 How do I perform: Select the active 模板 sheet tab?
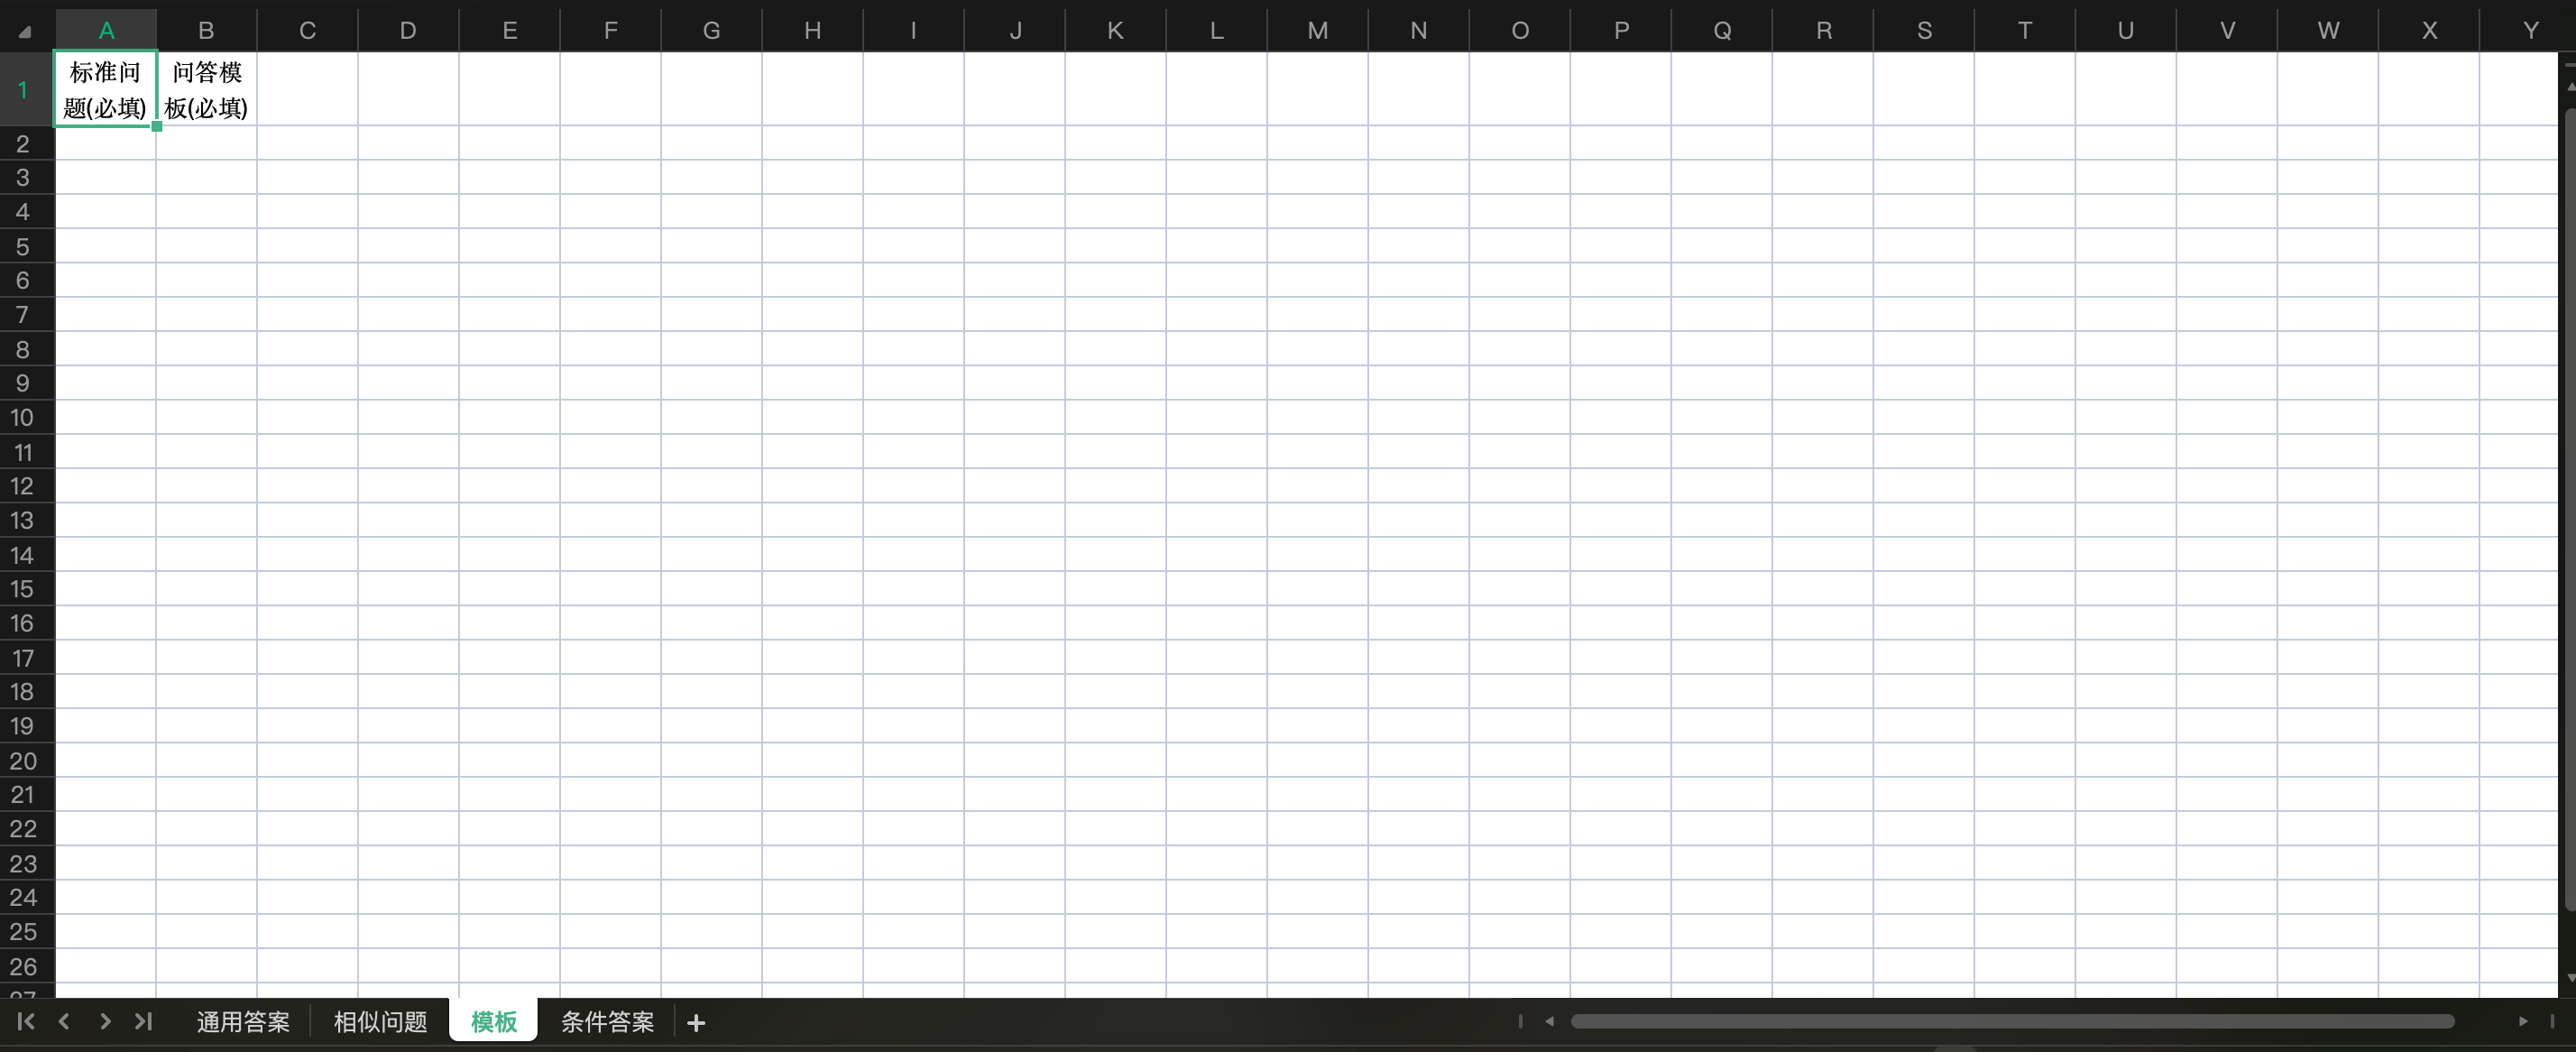pyautogui.click(x=493, y=1021)
